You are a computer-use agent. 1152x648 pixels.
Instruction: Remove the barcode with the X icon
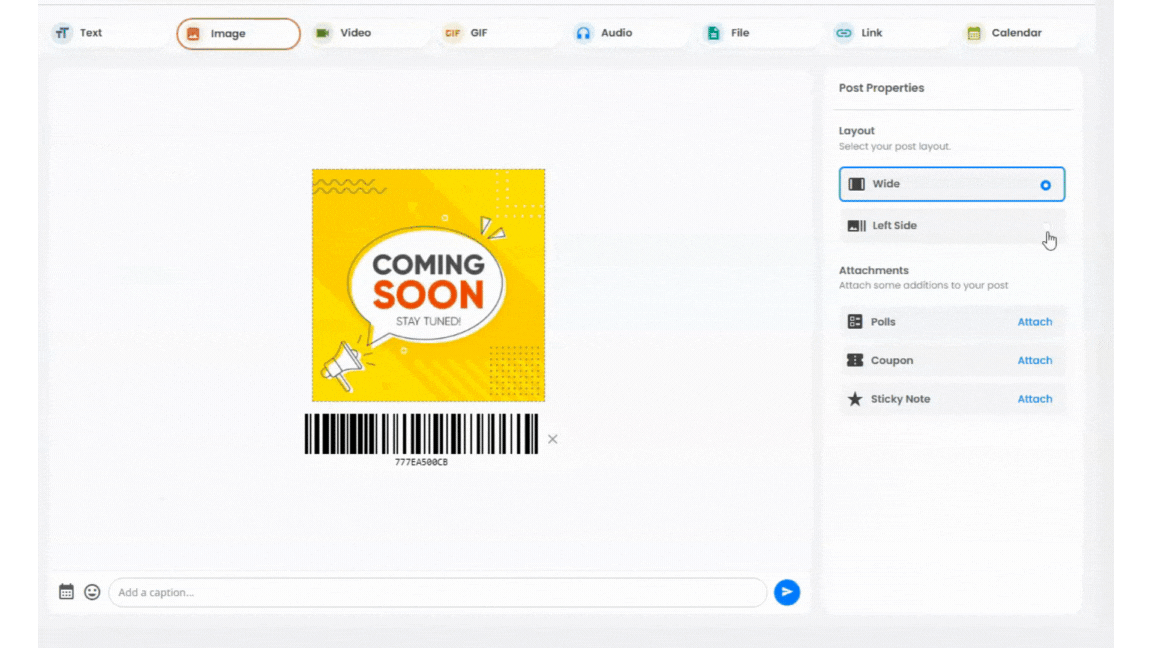click(x=553, y=439)
